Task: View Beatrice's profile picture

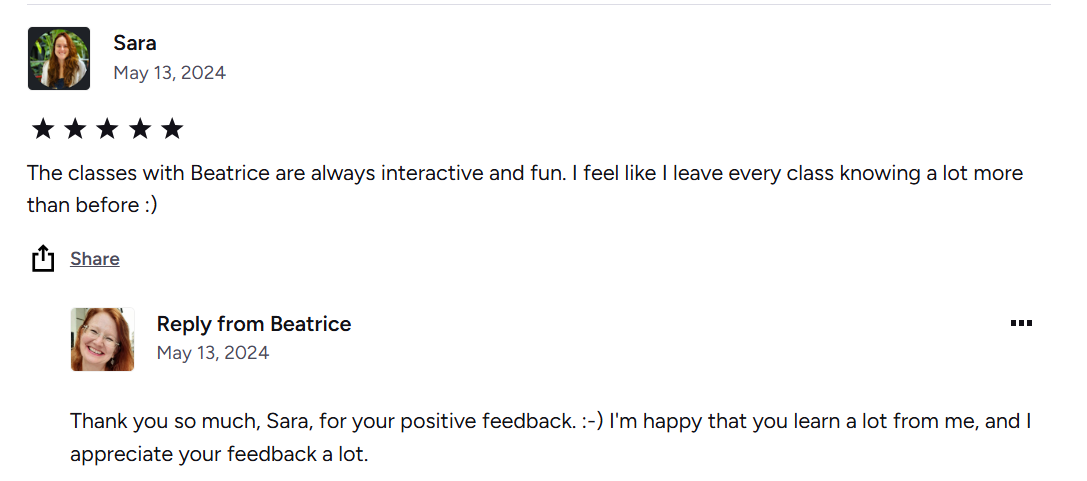Action: [x=102, y=339]
